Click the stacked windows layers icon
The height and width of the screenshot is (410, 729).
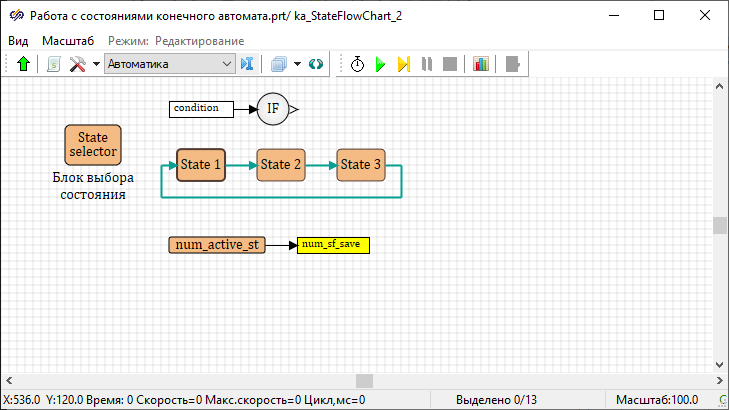click(x=279, y=64)
